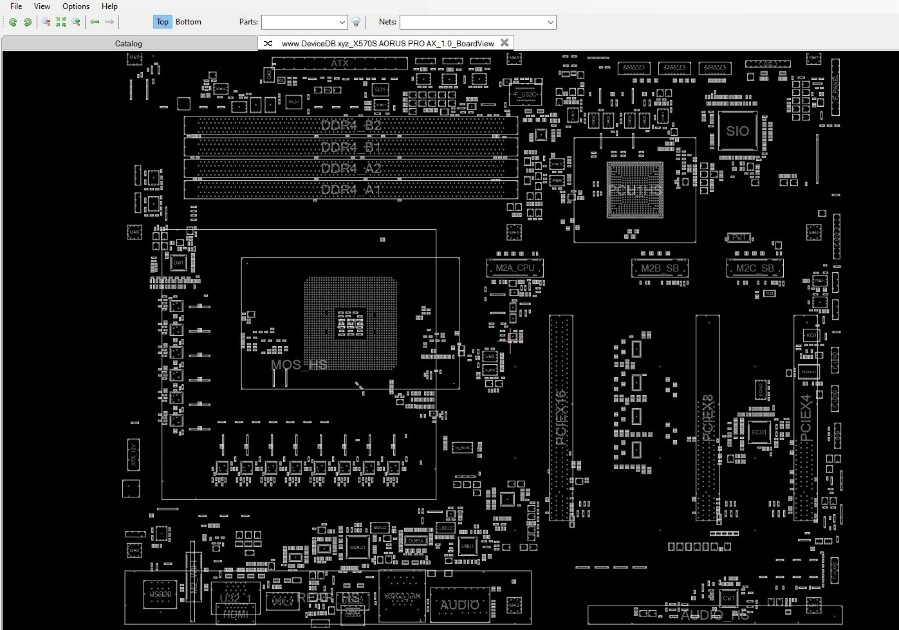Select the ATX connector on board
Screen dimensions: 899x630
point(339,63)
